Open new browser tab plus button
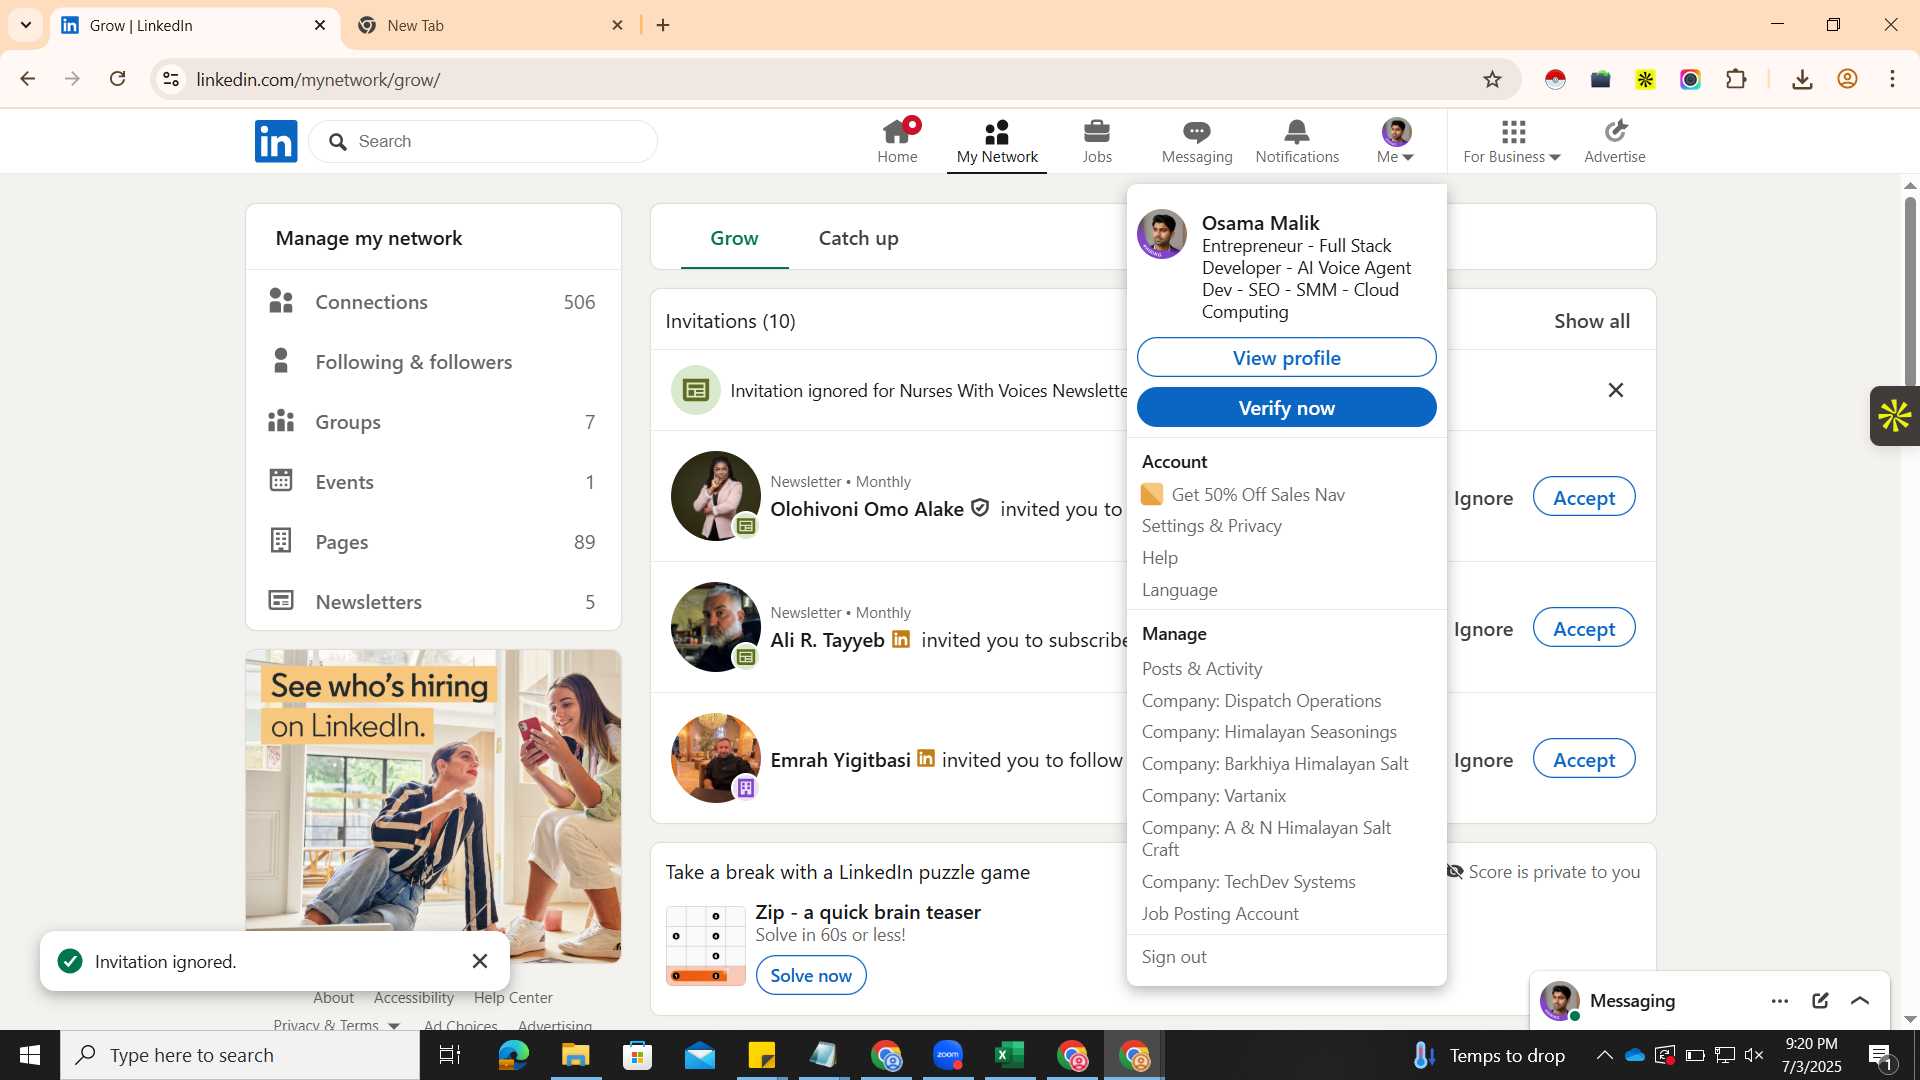Viewport: 1920px width, 1080px height. pos(663,25)
